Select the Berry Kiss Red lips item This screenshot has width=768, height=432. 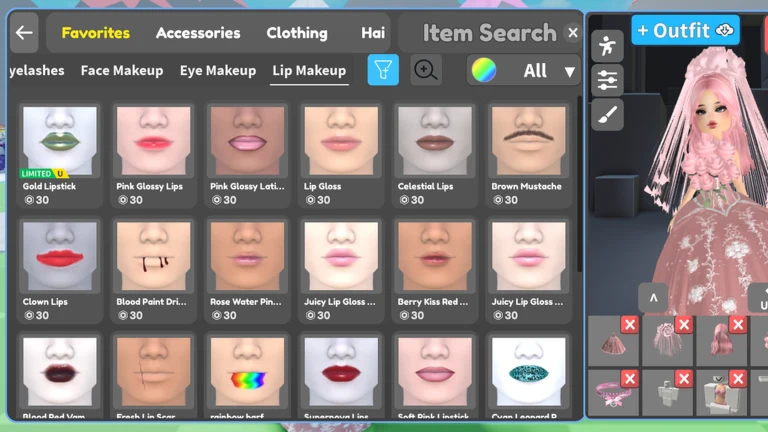tap(435, 270)
